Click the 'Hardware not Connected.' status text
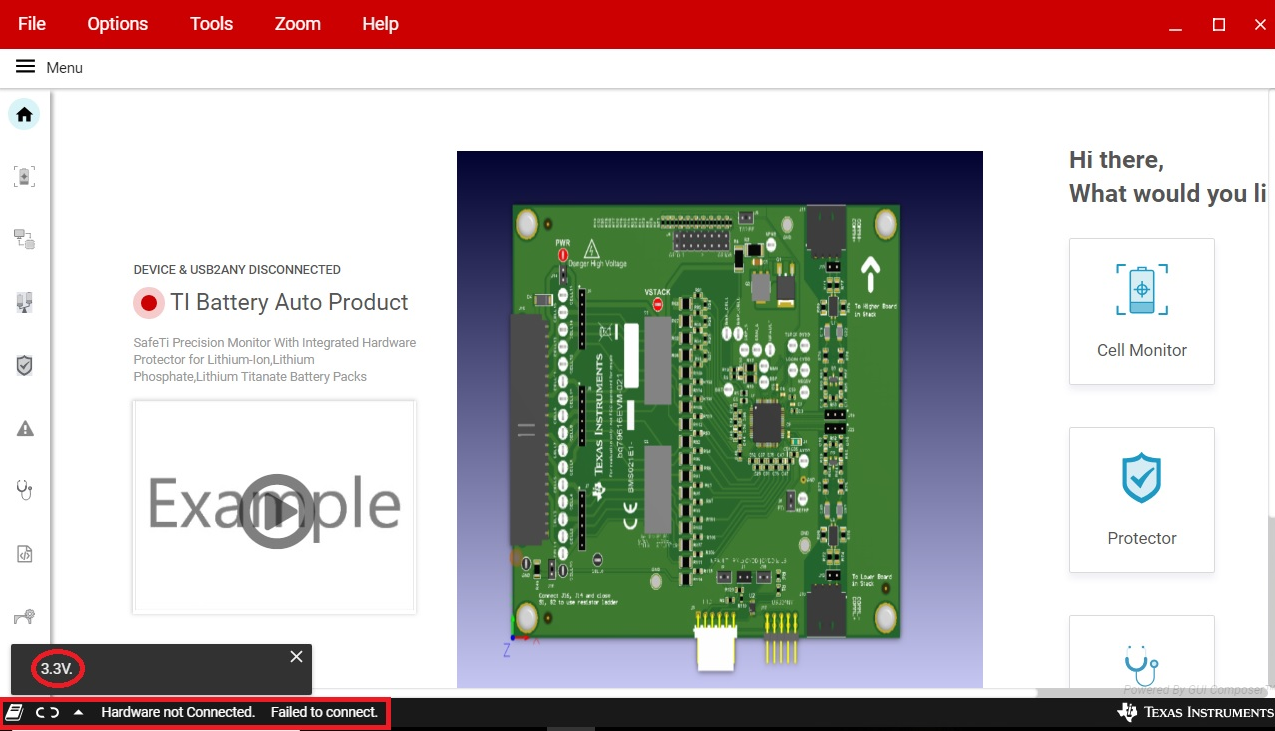Image resolution: width=1275 pixels, height=731 pixels. [x=178, y=712]
